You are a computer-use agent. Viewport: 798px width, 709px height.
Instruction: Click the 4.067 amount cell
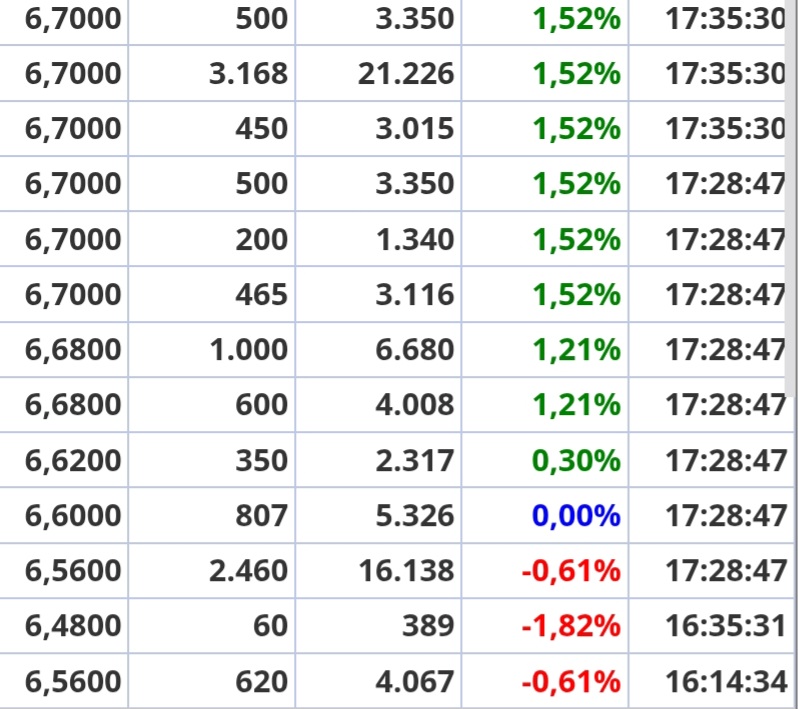pos(414,682)
